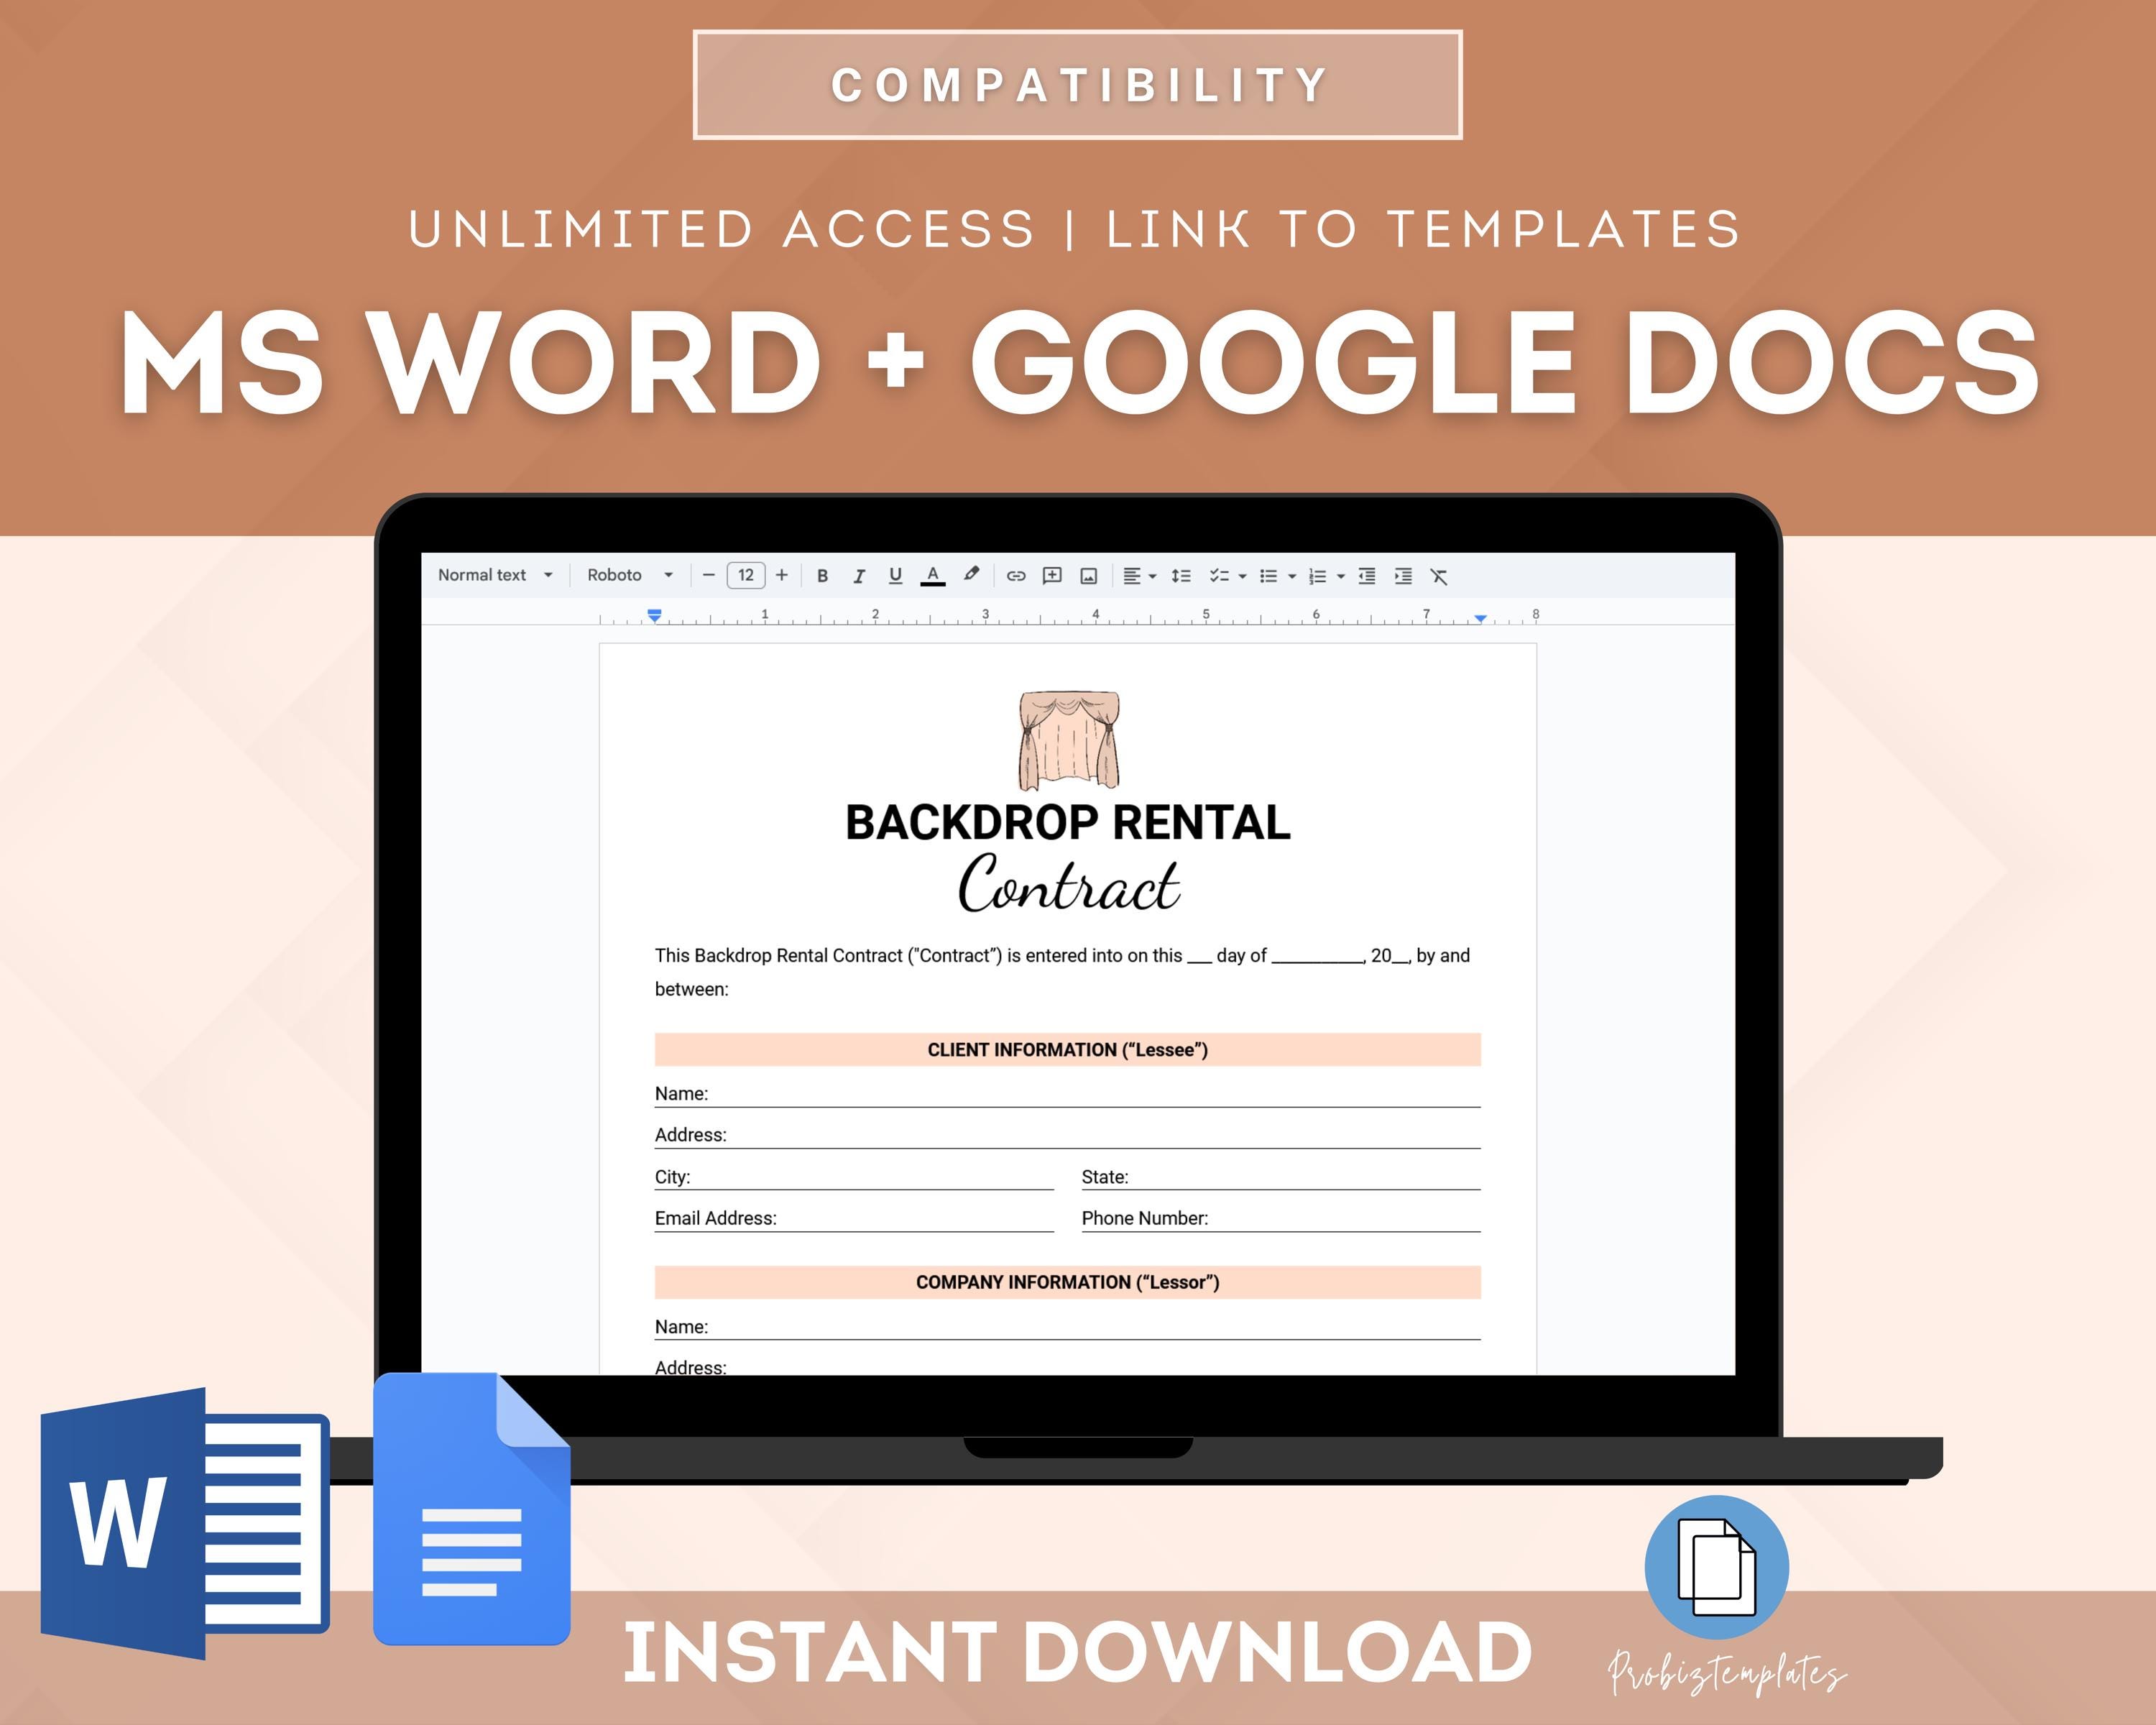Expand the text alignment dropdown
This screenshot has width=2156, height=1725.
click(1139, 576)
